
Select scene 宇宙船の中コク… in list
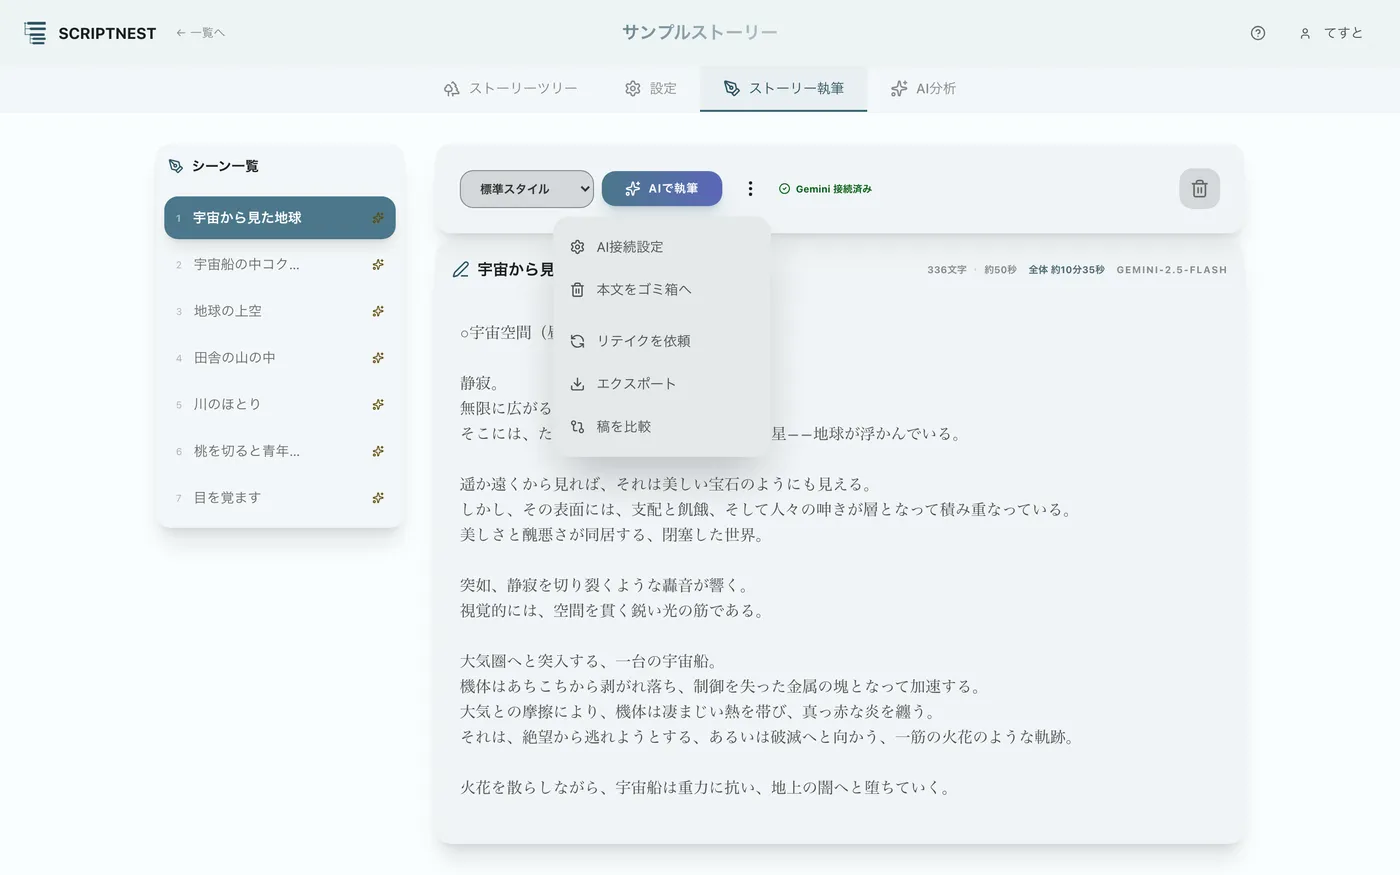[x=280, y=265]
